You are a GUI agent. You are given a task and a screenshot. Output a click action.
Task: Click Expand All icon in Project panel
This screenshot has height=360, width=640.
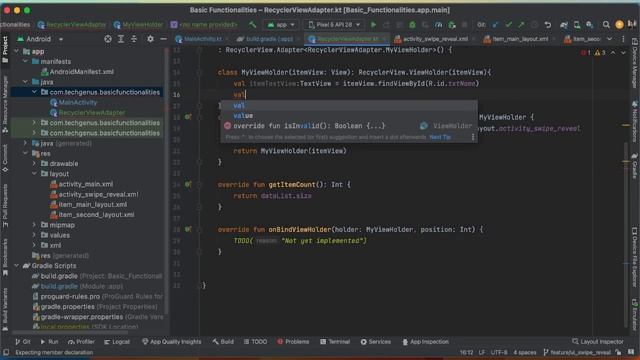[x=121, y=39]
